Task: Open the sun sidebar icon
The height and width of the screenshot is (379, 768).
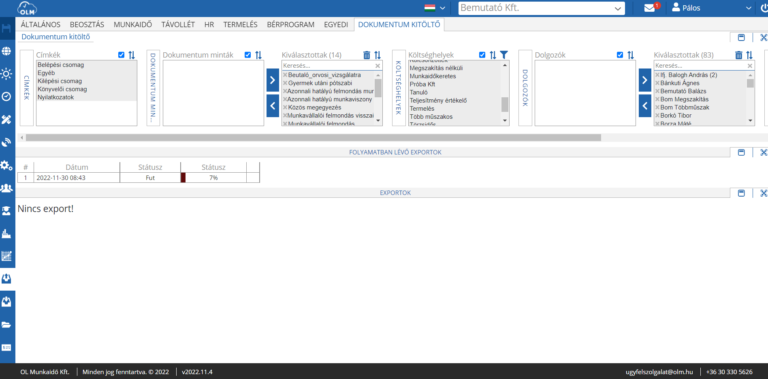Action: [x=6, y=74]
